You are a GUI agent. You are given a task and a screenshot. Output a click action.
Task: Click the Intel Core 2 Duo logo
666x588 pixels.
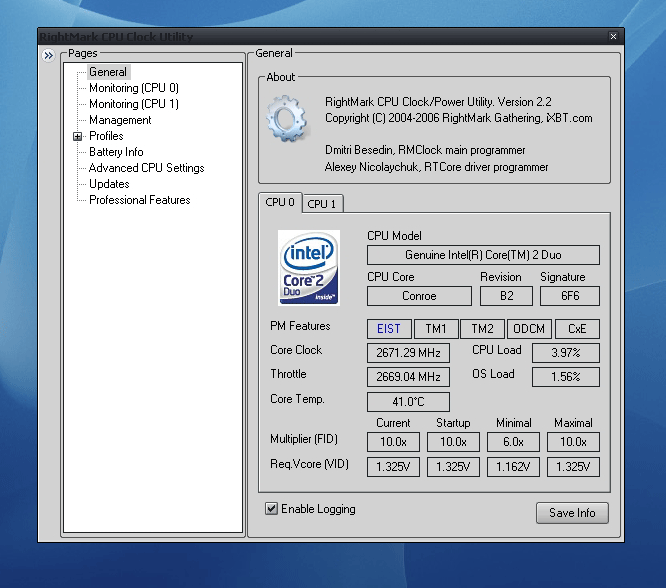[309, 268]
